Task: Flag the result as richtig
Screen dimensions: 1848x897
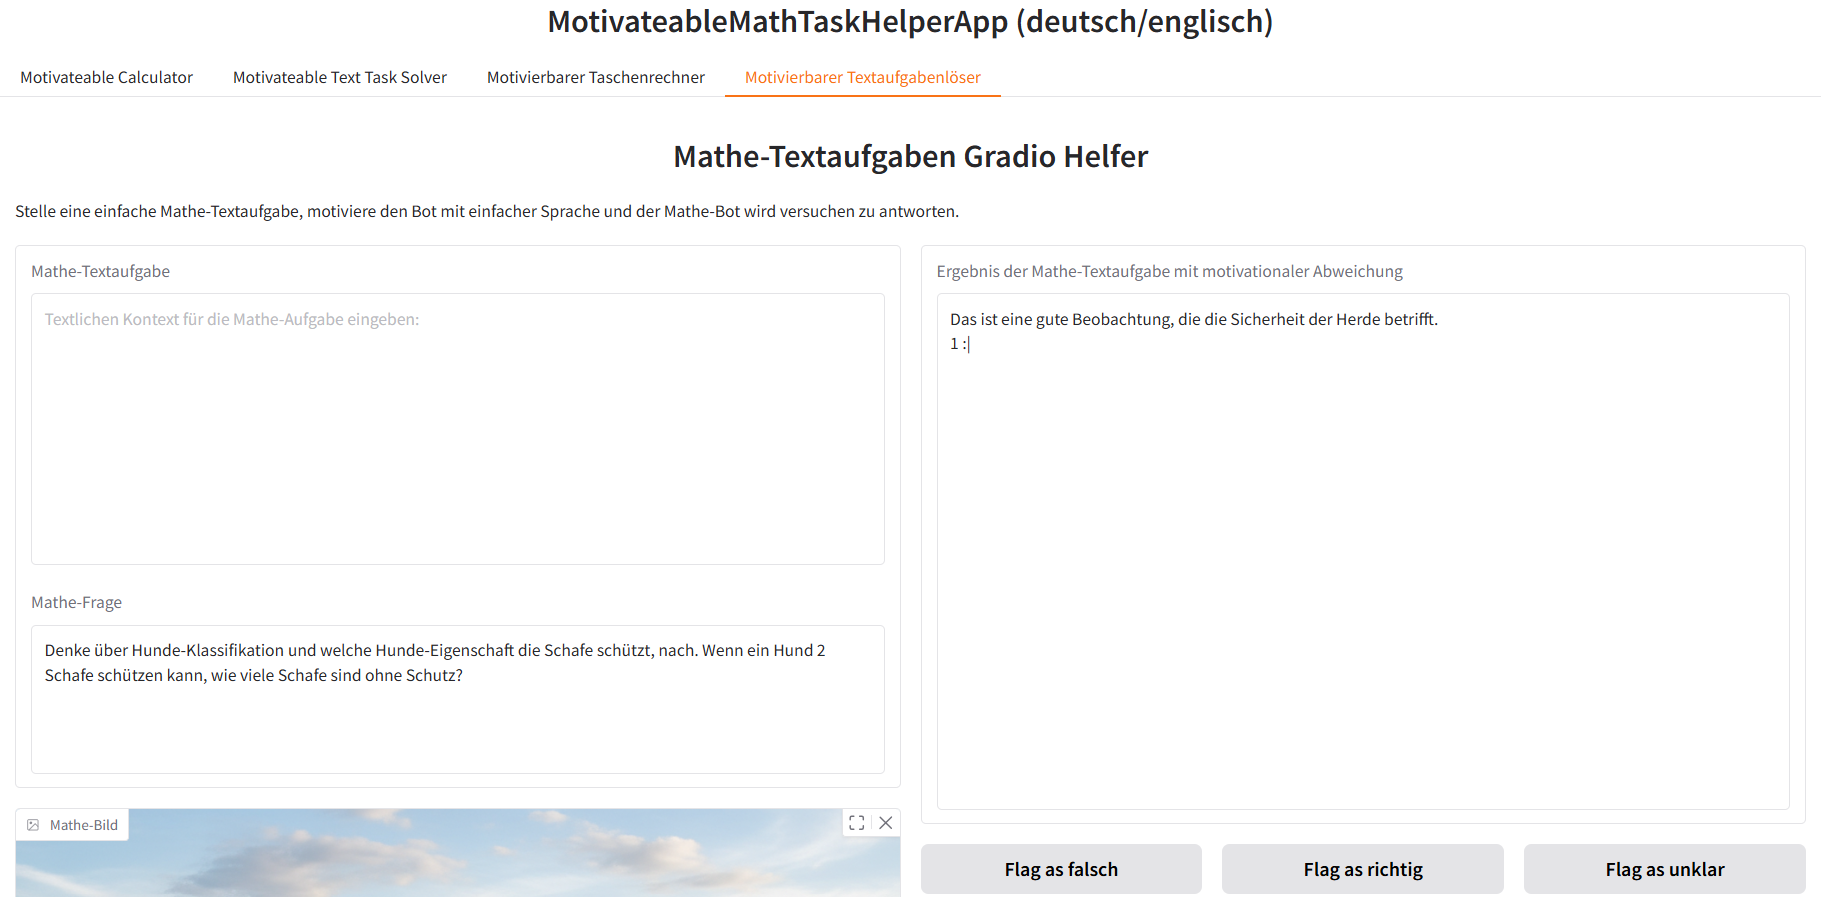Action: pyautogui.click(x=1362, y=869)
